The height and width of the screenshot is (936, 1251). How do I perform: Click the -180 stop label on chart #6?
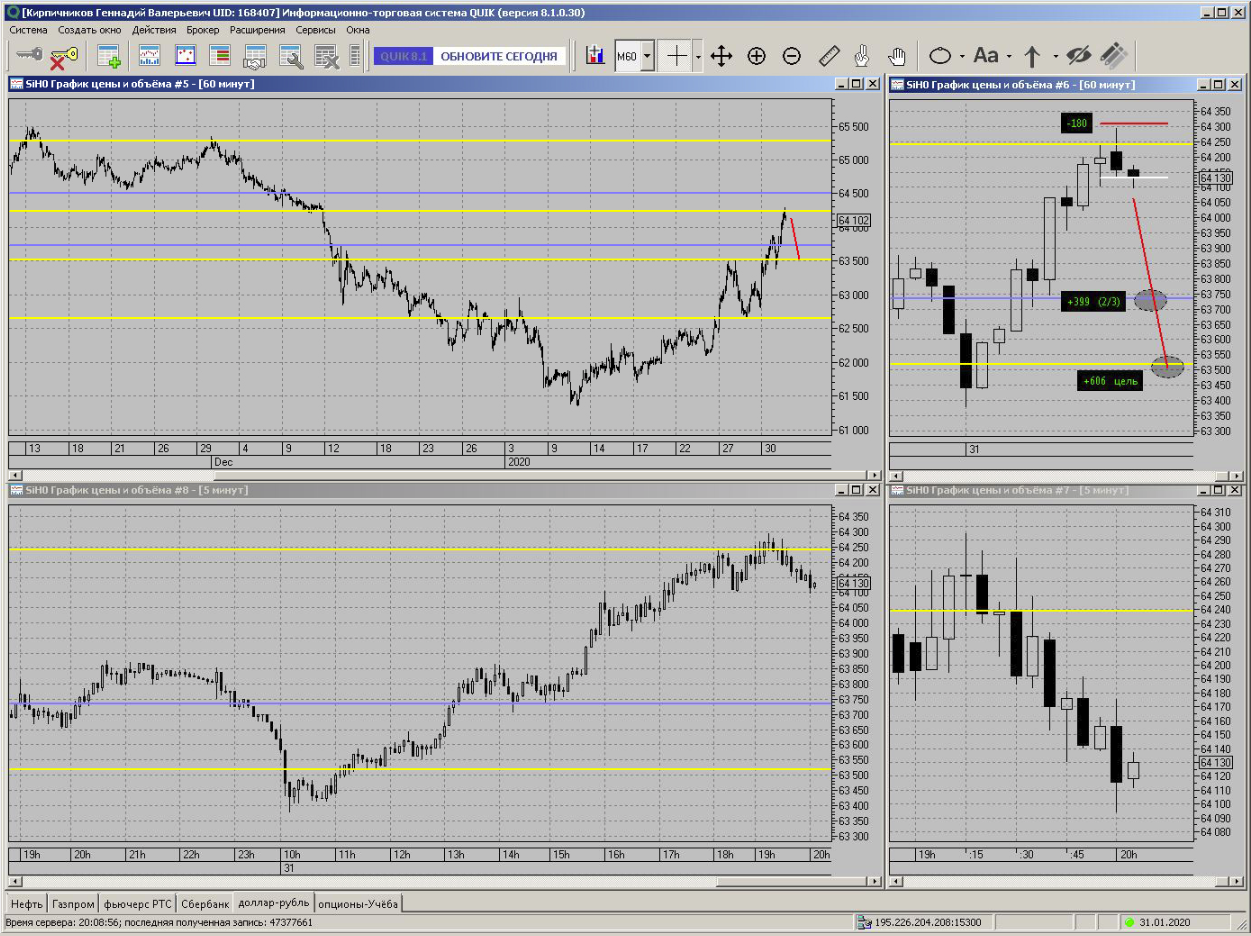[x=1078, y=123]
